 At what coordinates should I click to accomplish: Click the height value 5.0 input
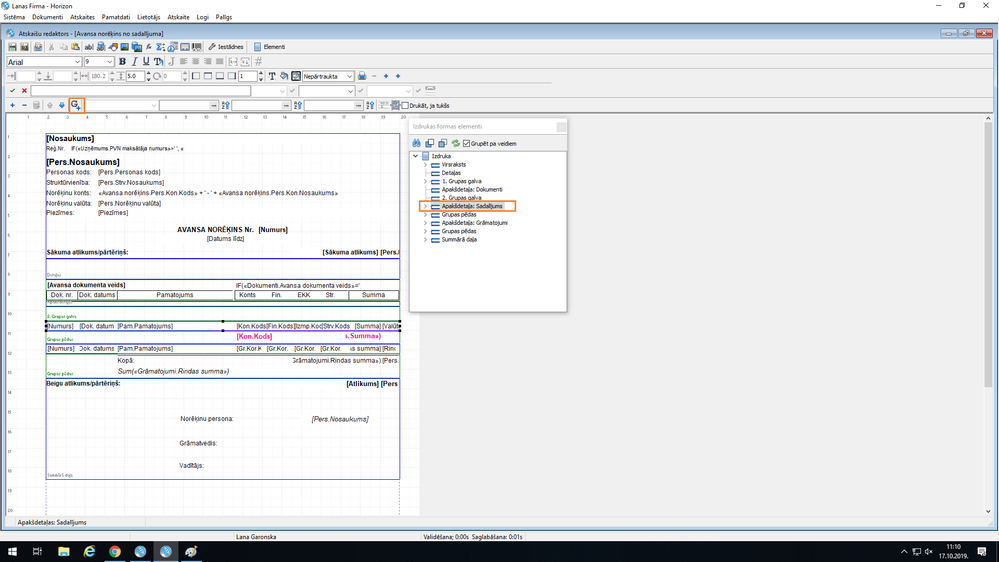pos(135,76)
